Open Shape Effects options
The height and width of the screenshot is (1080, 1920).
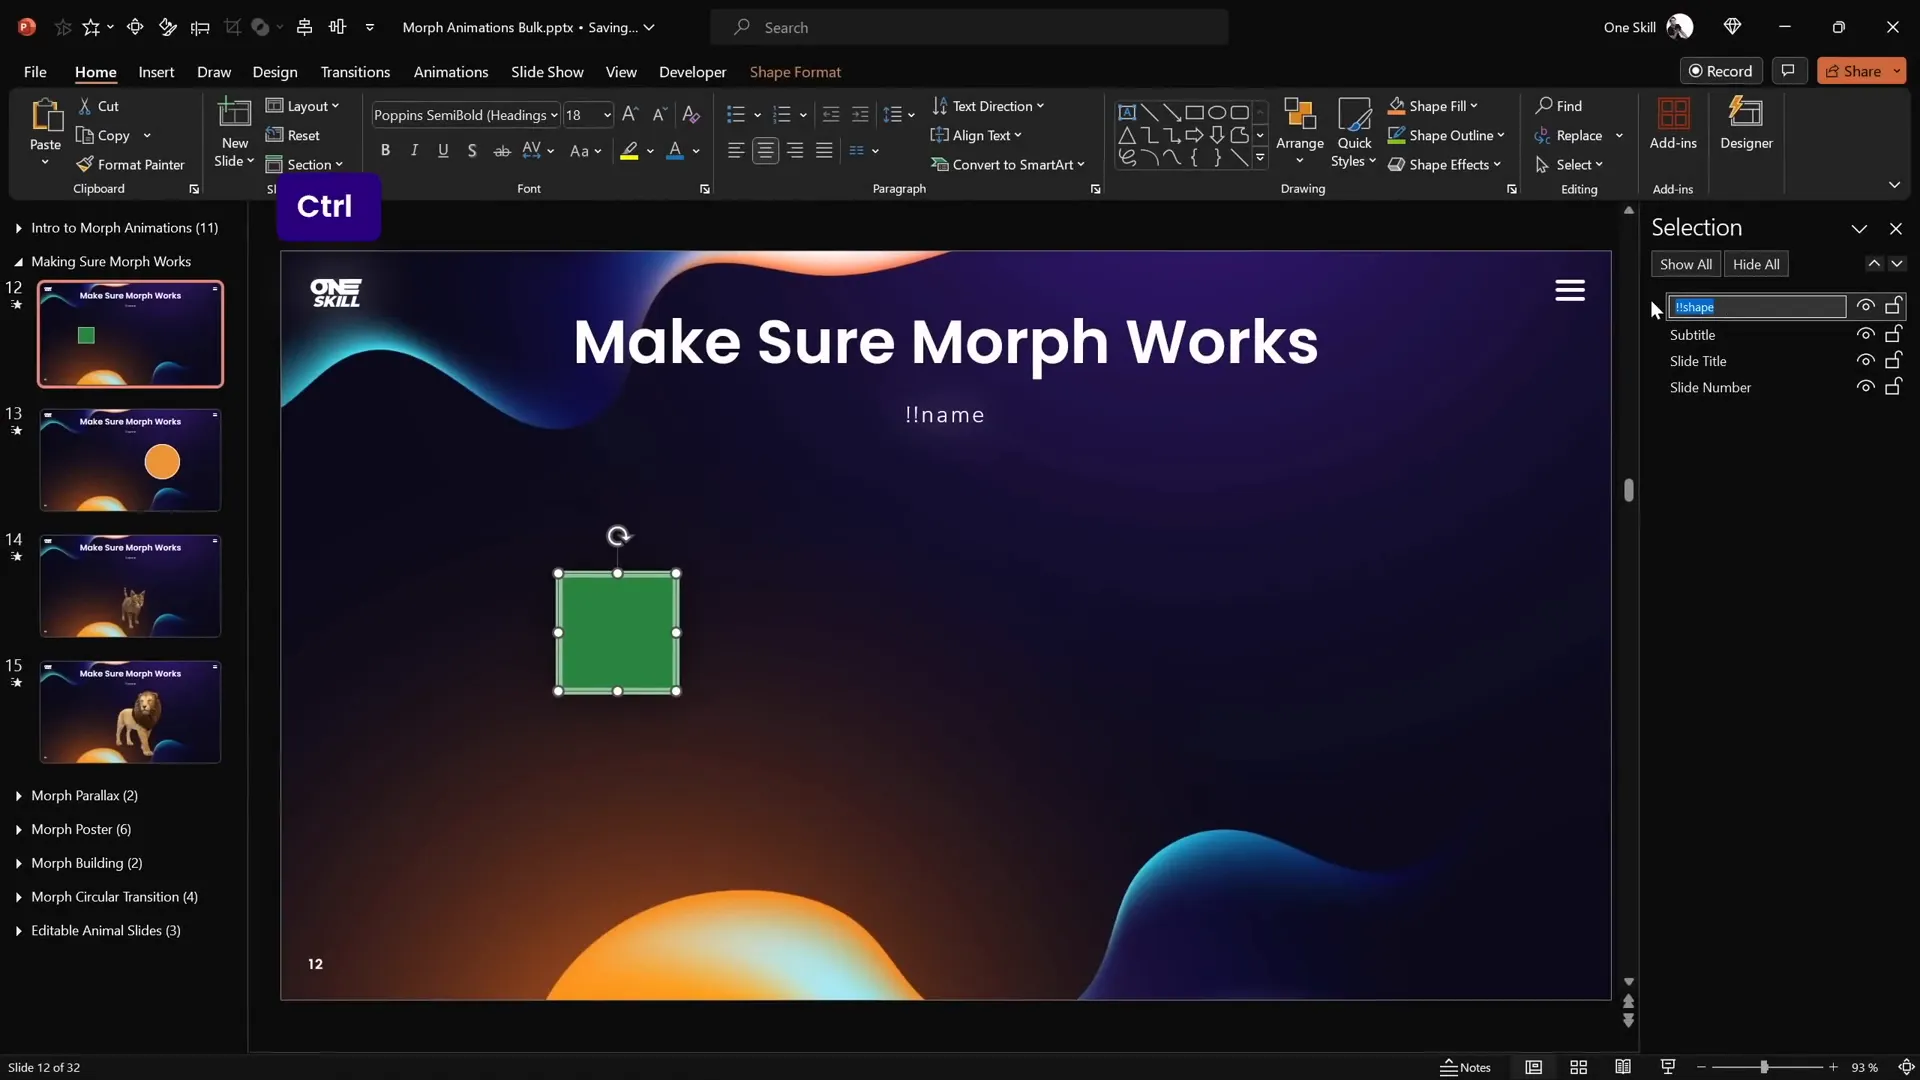1444,164
